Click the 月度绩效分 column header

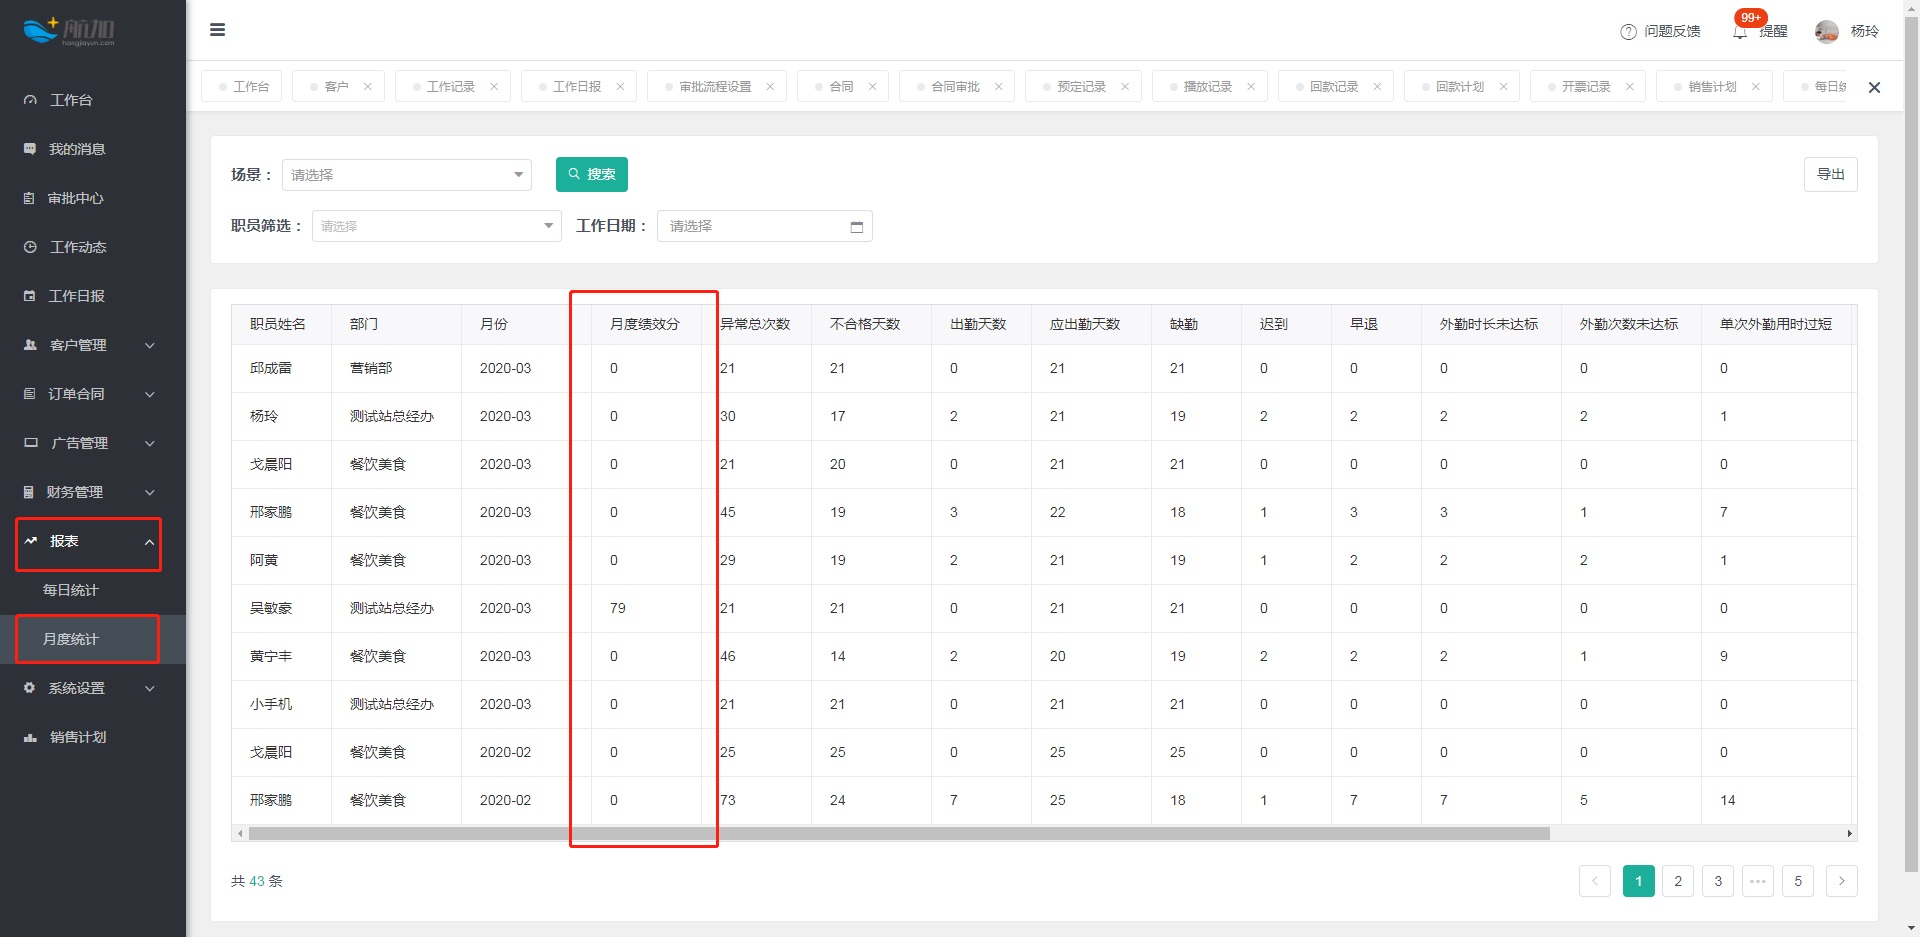[645, 324]
